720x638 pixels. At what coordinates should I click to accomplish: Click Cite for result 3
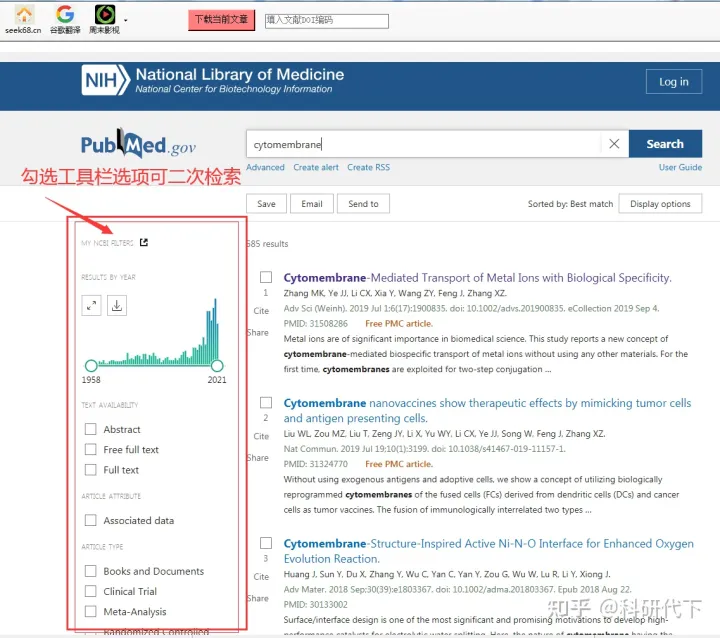261,577
